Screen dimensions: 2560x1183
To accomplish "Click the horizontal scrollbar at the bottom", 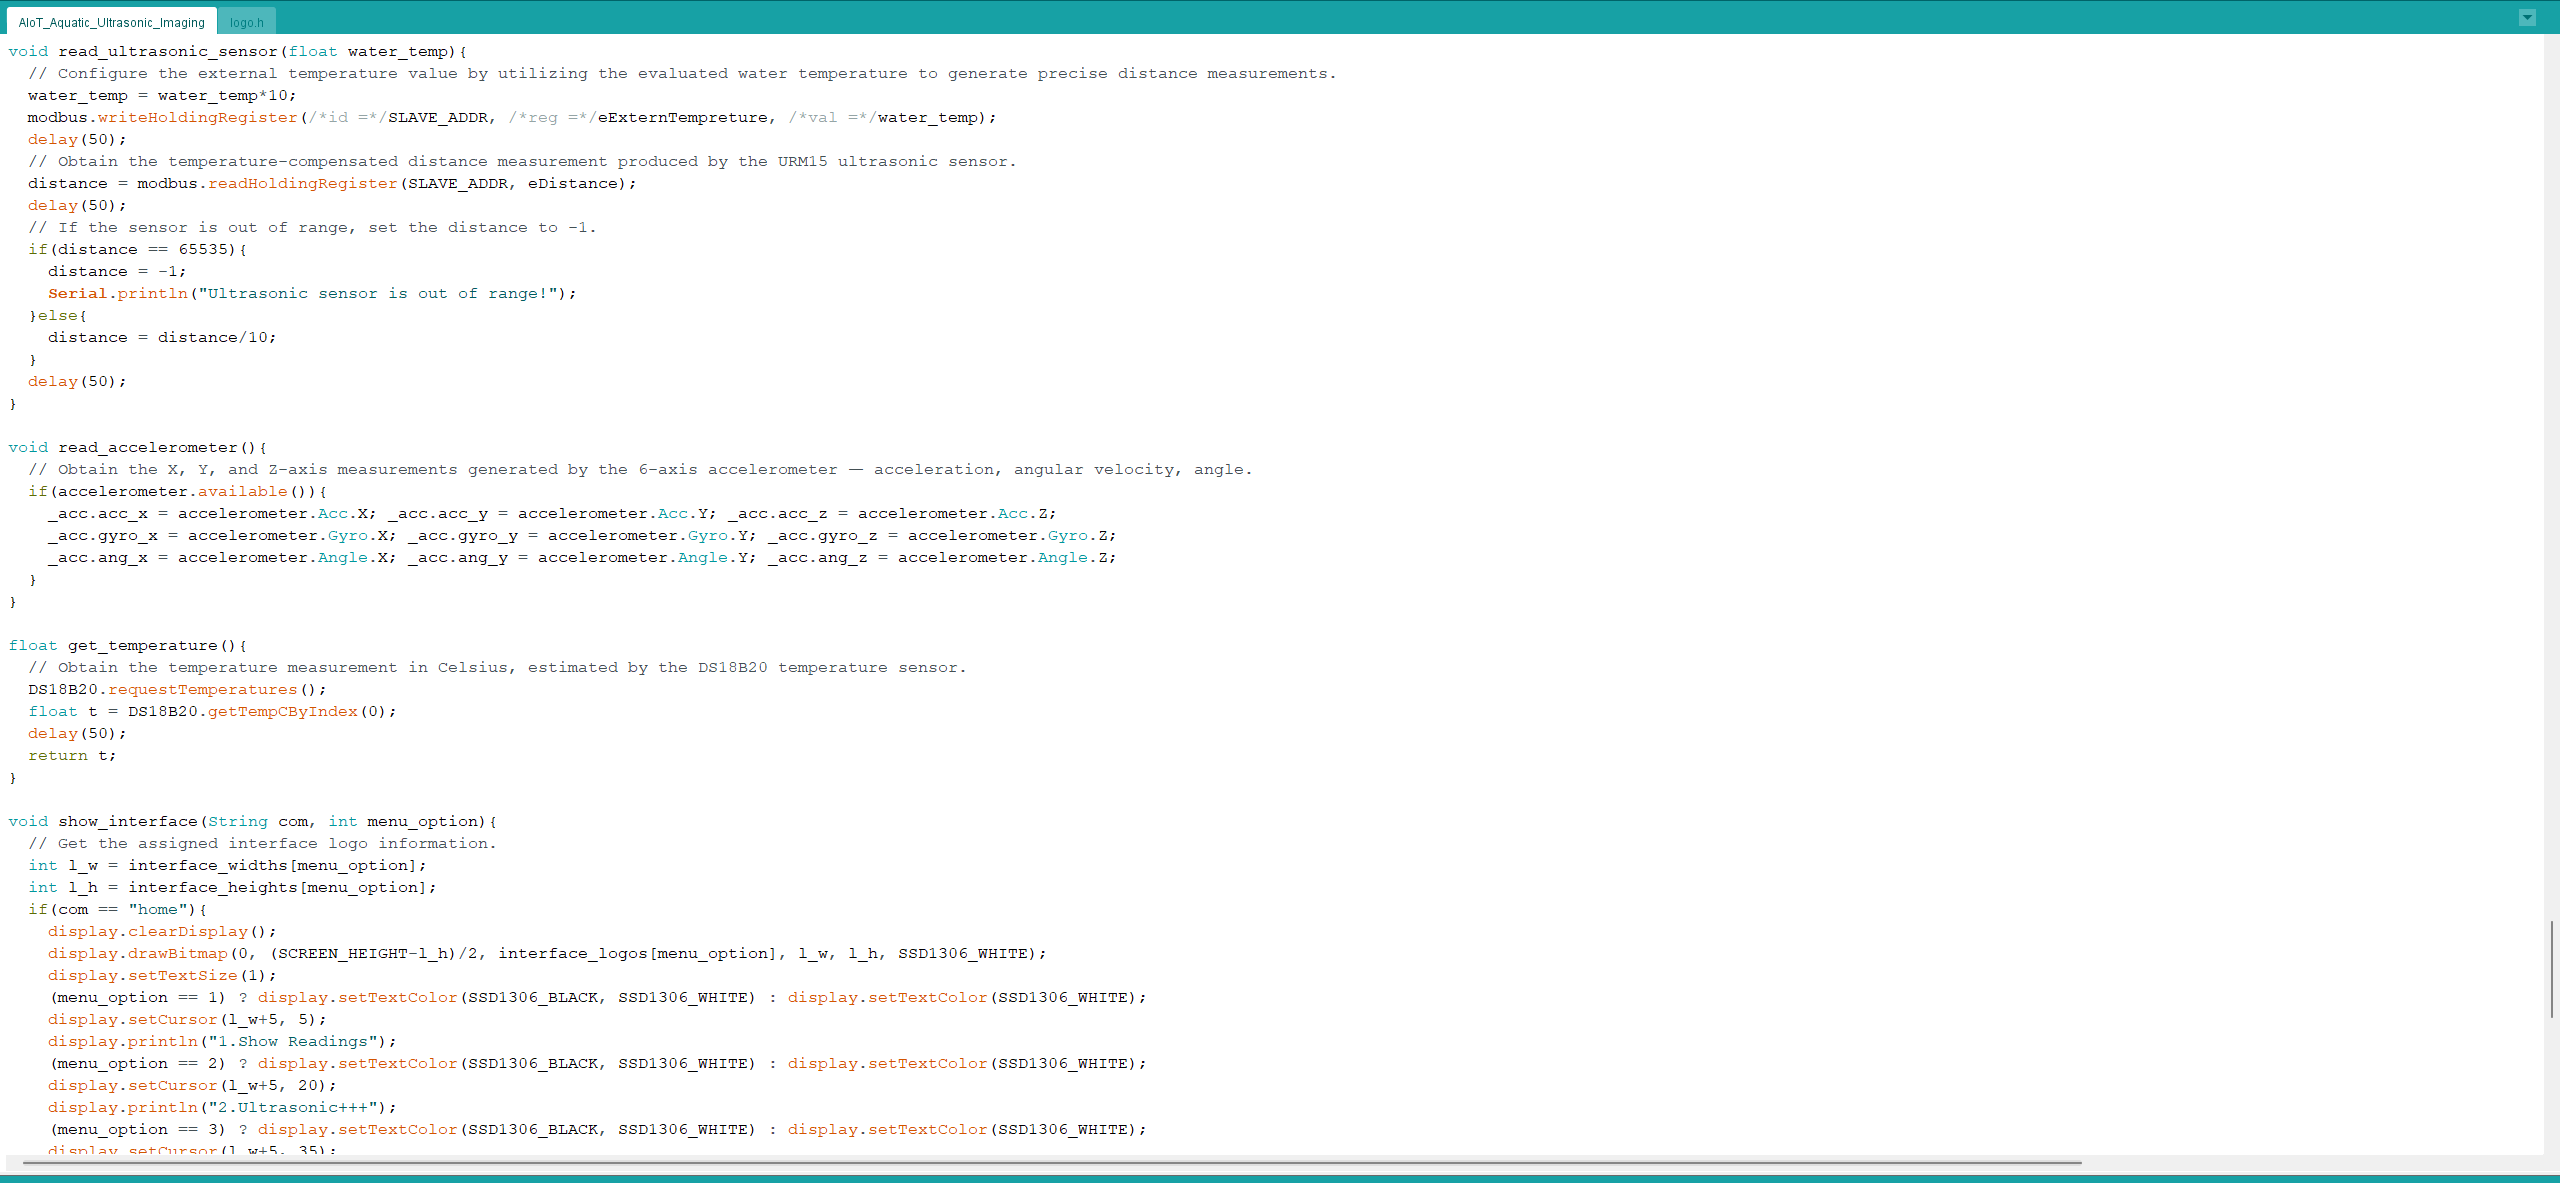I will [1050, 1163].
